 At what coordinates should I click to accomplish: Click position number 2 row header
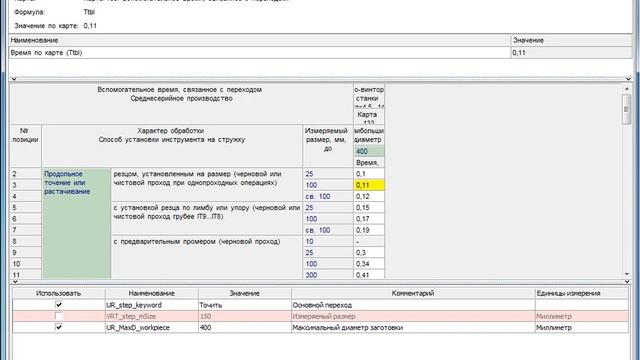click(x=25, y=174)
